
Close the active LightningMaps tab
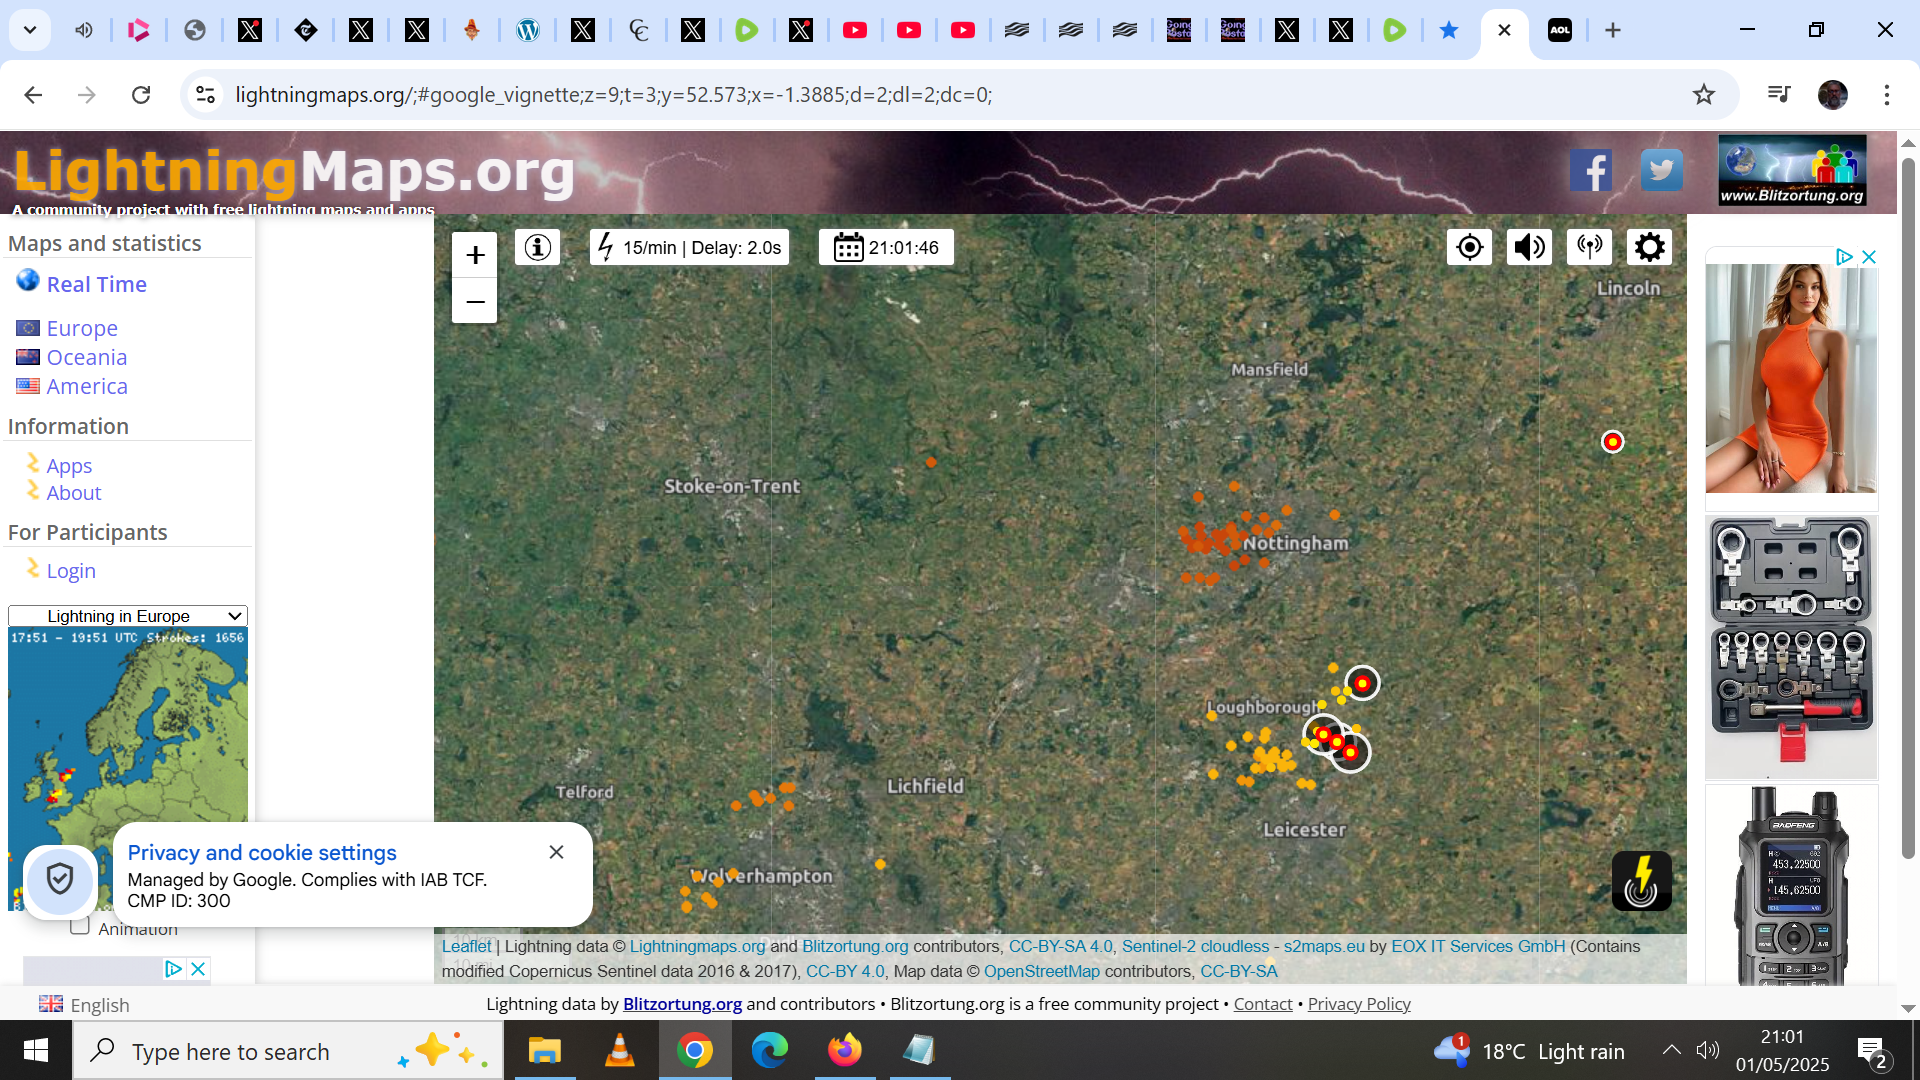tap(1504, 30)
